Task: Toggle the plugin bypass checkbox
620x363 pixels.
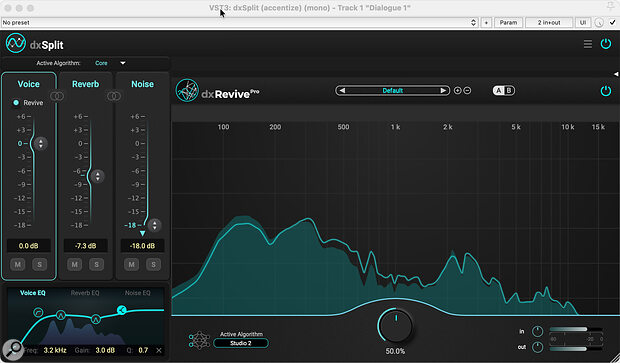Action: [x=612, y=23]
